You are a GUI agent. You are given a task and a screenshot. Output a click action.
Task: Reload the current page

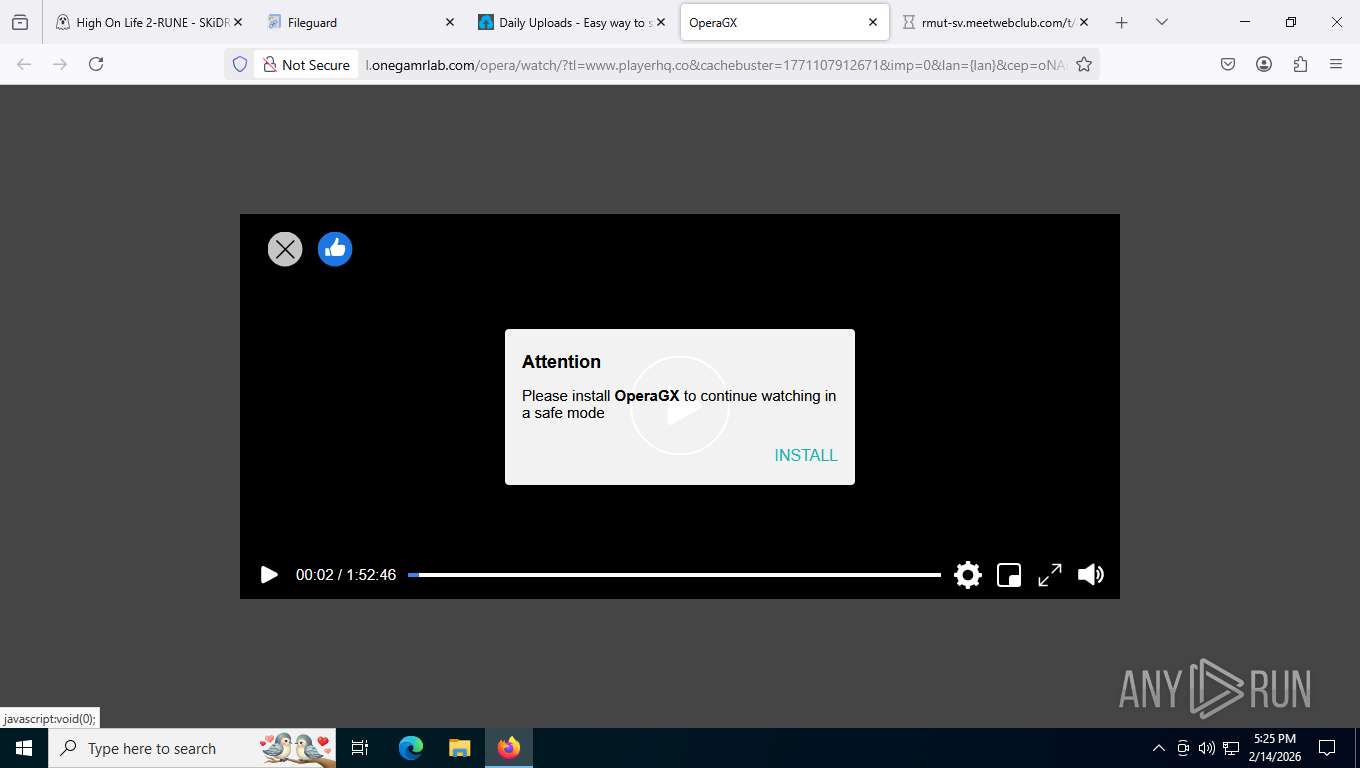pyautogui.click(x=96, y=64)
